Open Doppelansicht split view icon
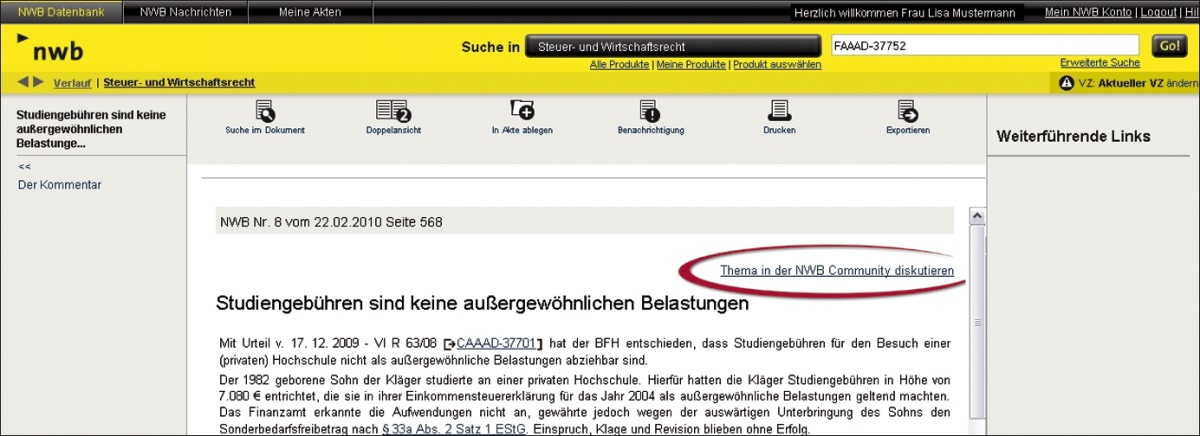1200x436 pixels. point(393,110)
